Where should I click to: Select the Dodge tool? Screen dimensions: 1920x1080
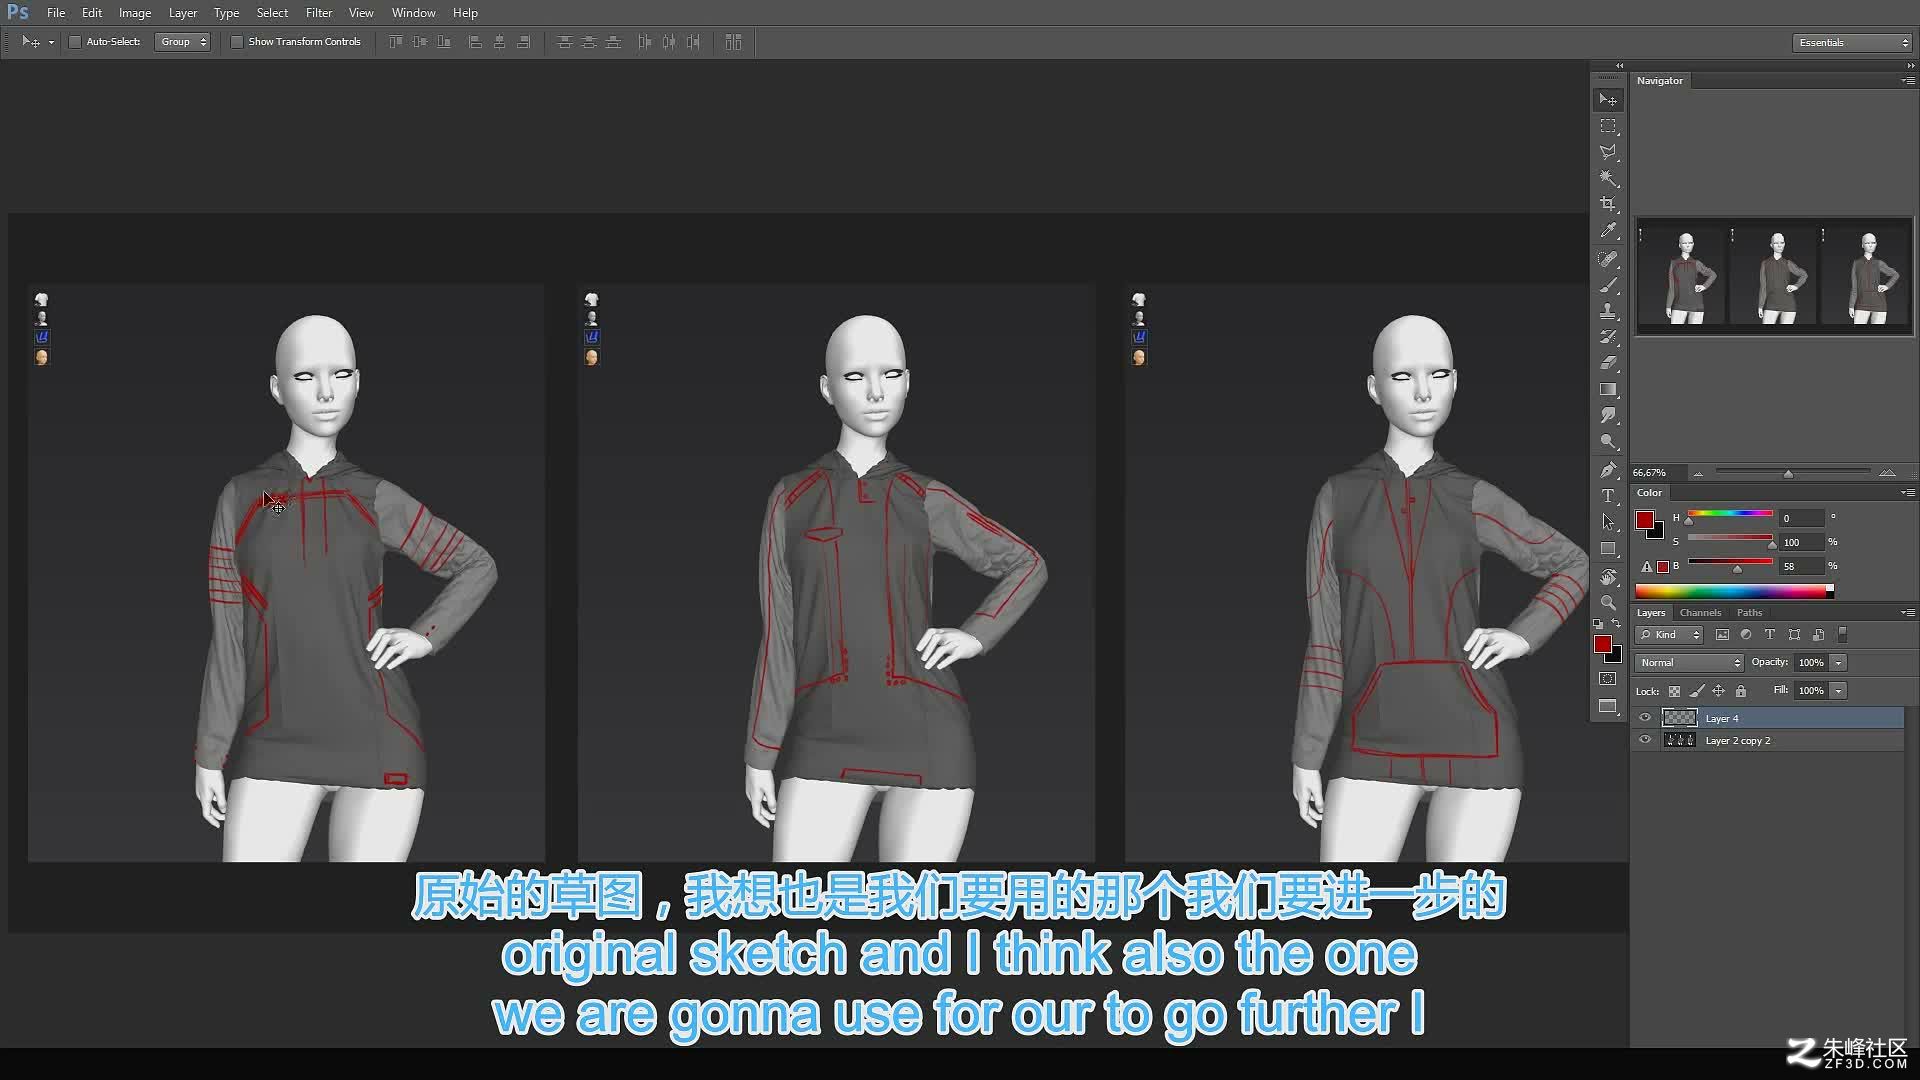coord(1608,441)
